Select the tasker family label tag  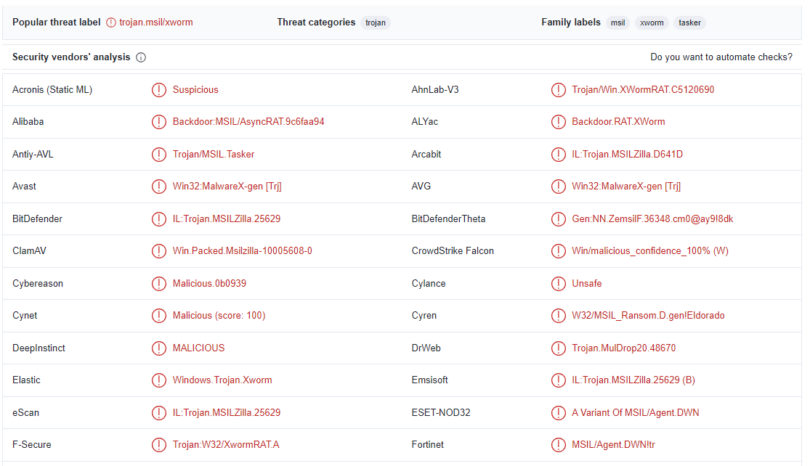click(x=690, y=22)
